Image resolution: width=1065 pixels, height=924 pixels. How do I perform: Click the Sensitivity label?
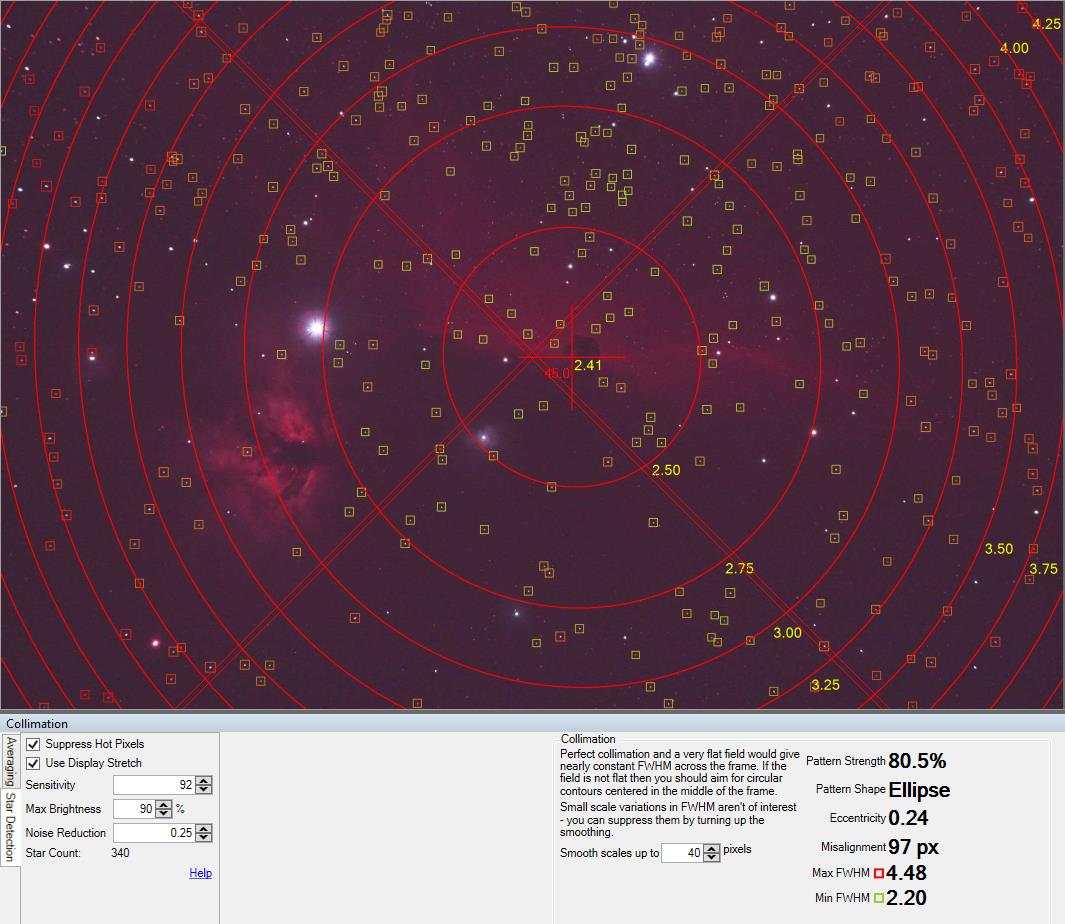pyautogui.click(x=50, y=785)
